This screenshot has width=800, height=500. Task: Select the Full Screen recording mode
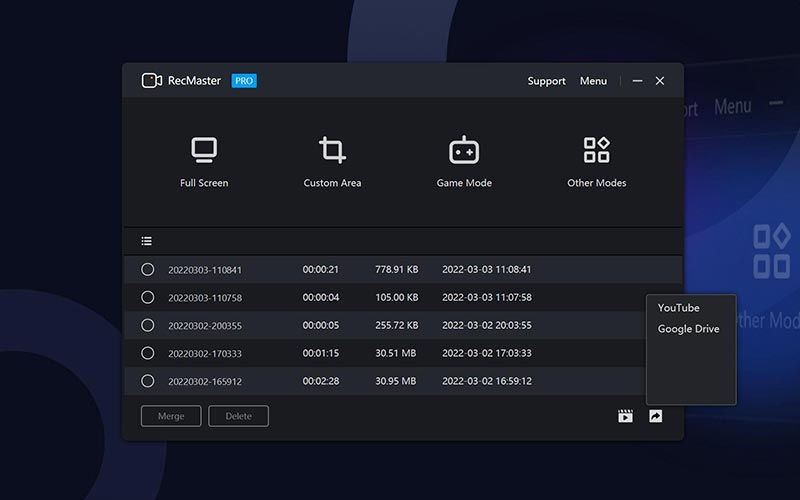point(204,162)
